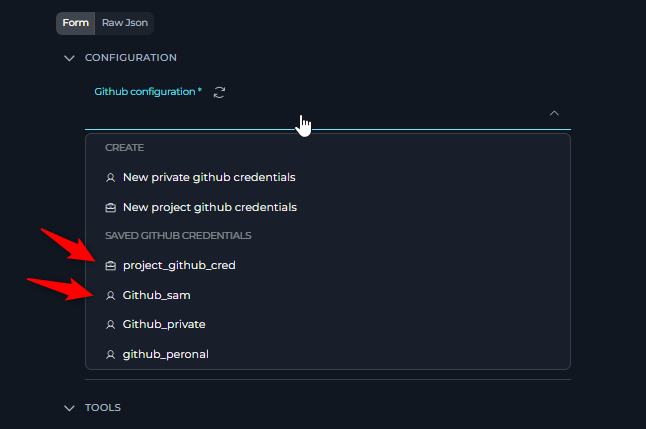The height and width of the screenshot is (429, 646).
Task: Close the Github configuration dropdown using its arrow
Action: click(x=554, y=114)
